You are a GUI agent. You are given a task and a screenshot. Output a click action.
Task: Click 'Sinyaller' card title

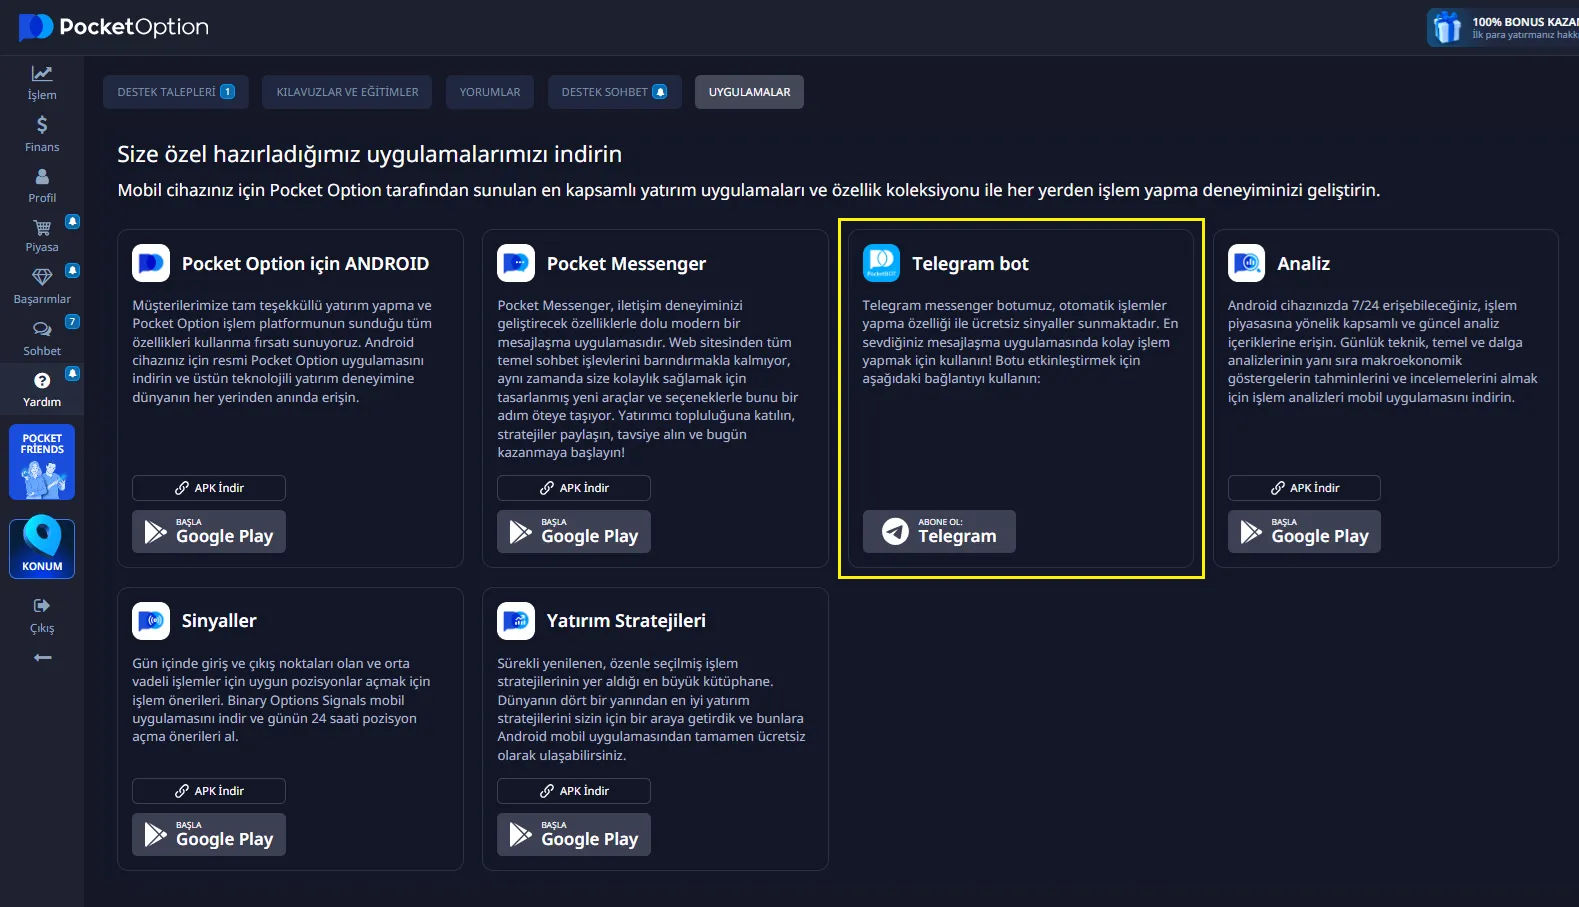219,621
